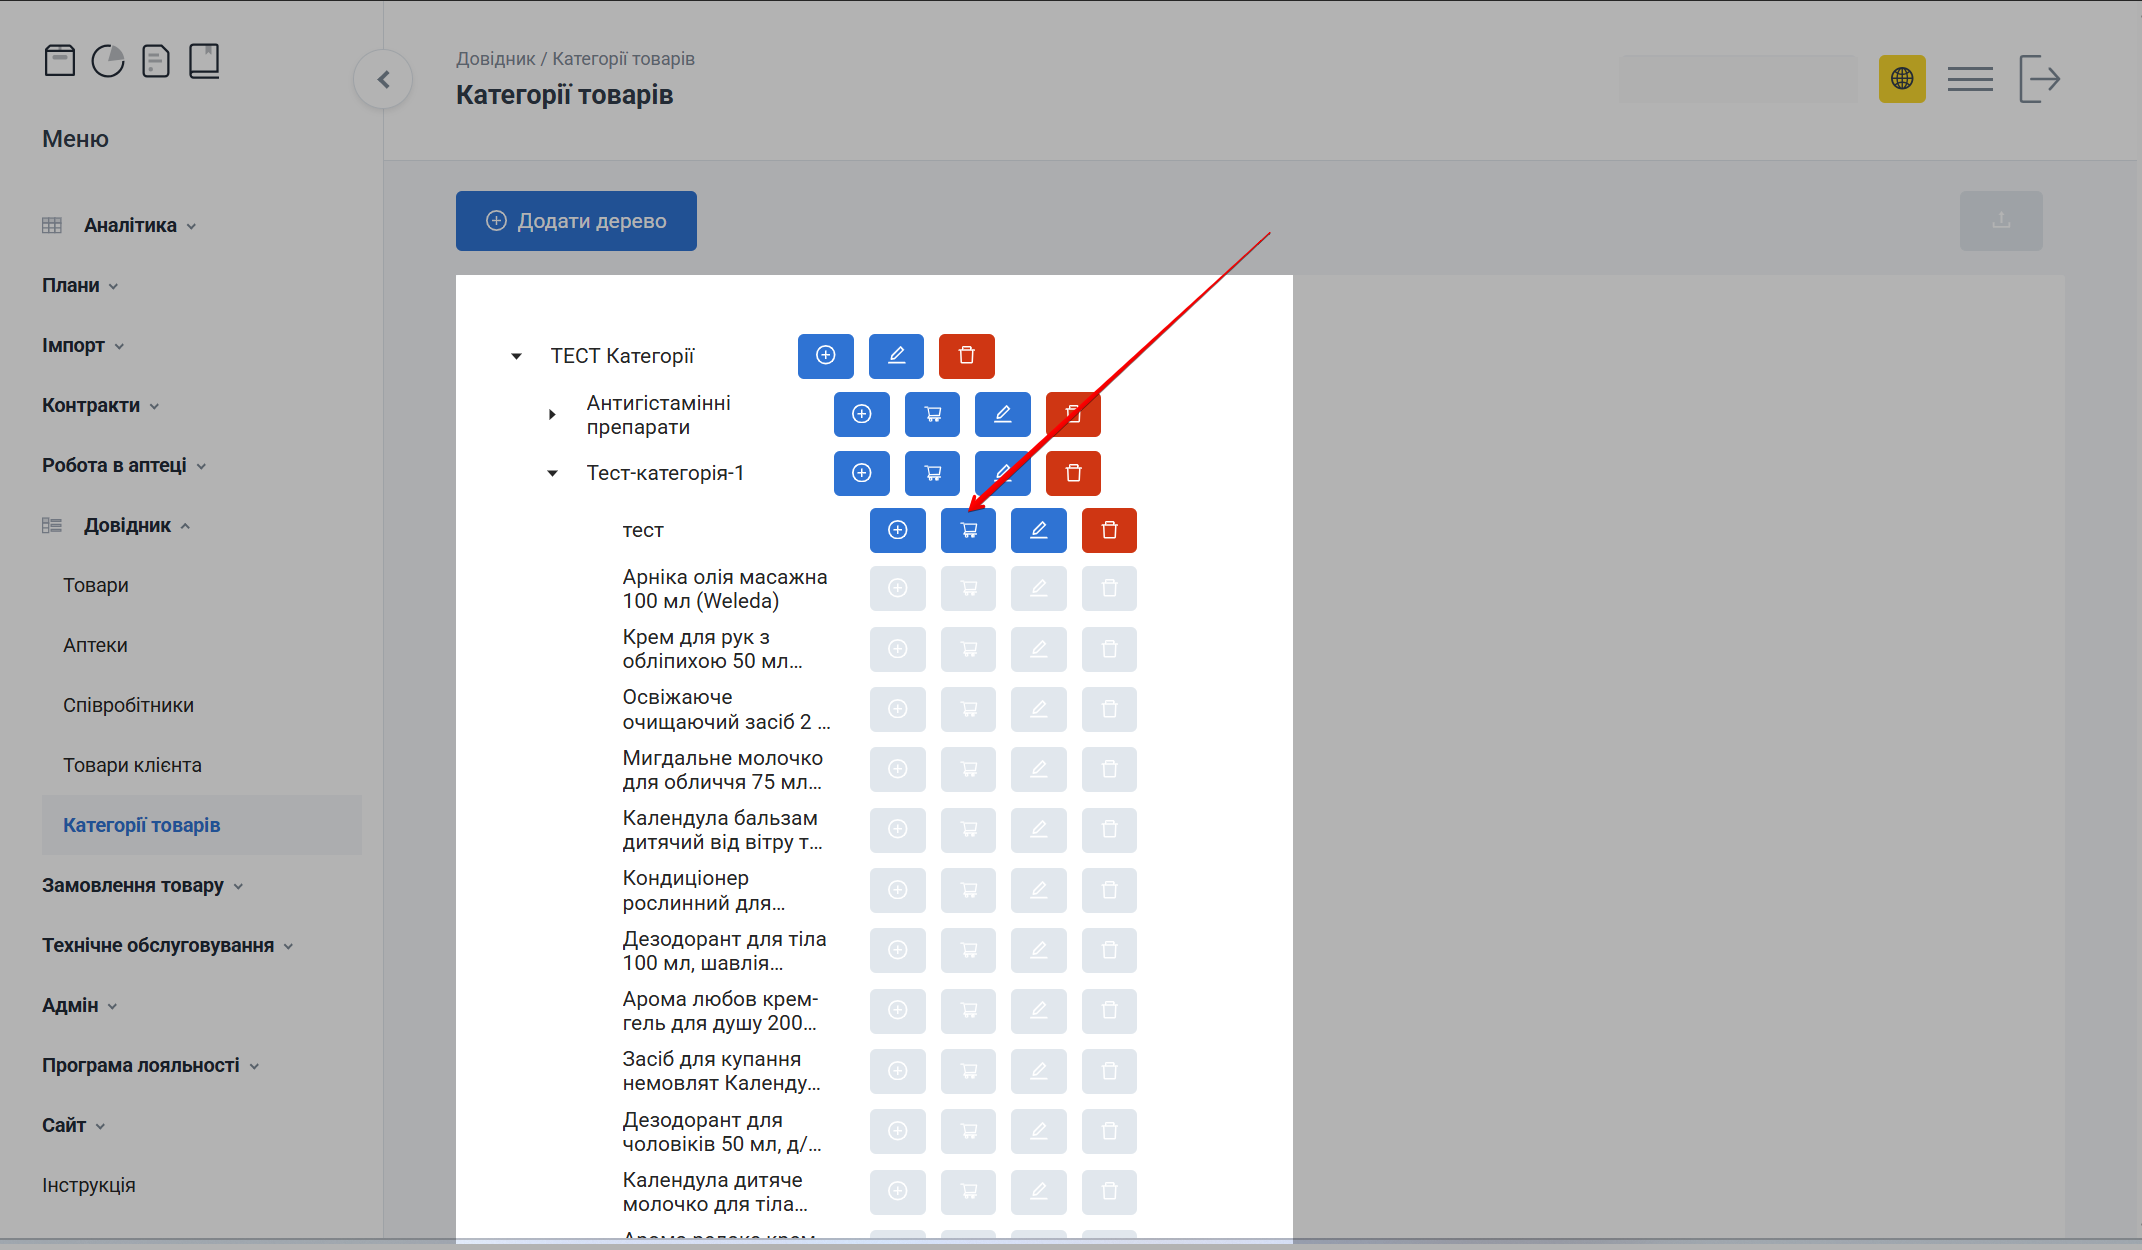
Task: Click the Додати дерево button
Action: coord(576,221)
